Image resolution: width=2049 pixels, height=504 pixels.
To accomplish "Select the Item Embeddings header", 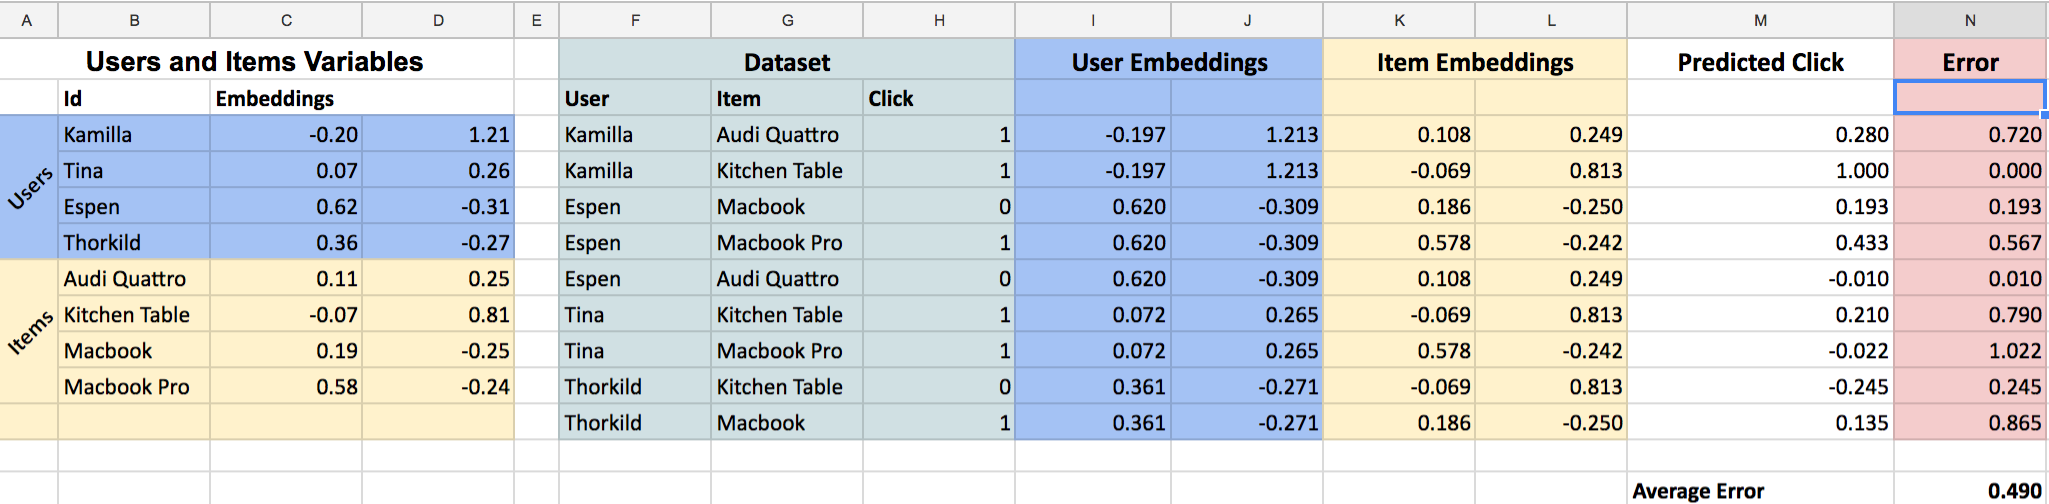I will (1475, 62).
